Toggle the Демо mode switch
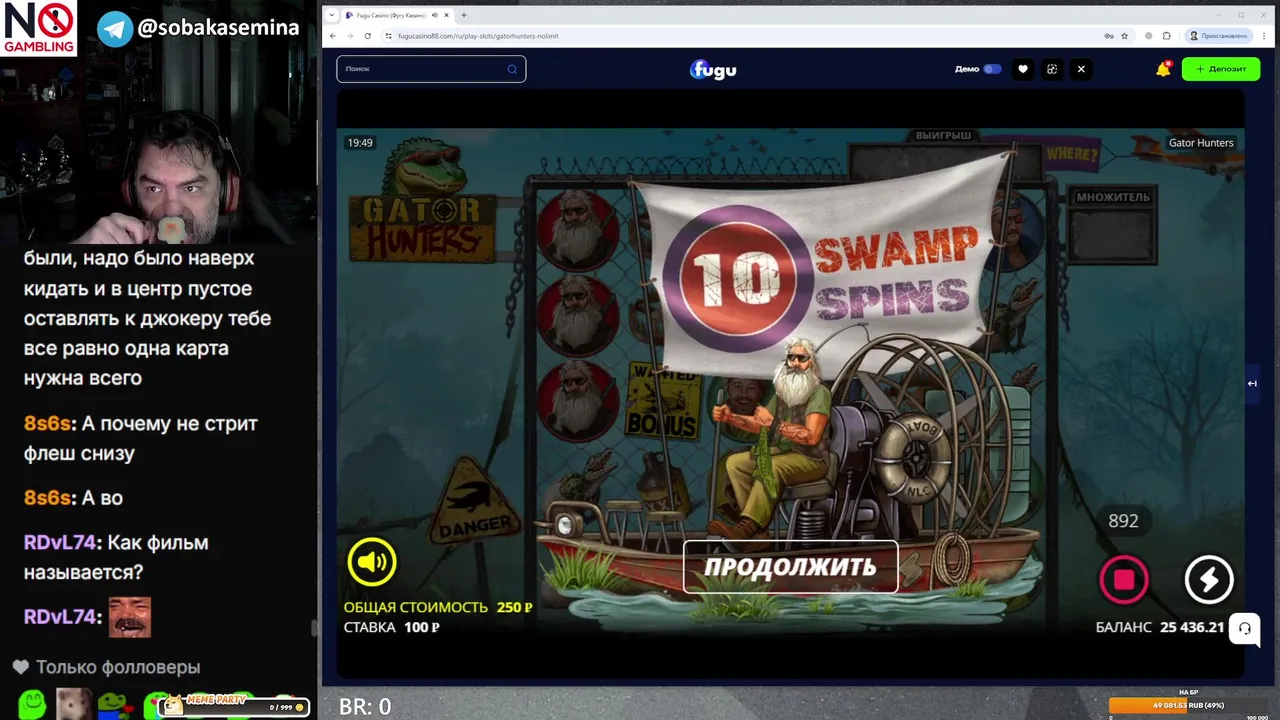The image size is (1280, 720). [x=992, y=69]
